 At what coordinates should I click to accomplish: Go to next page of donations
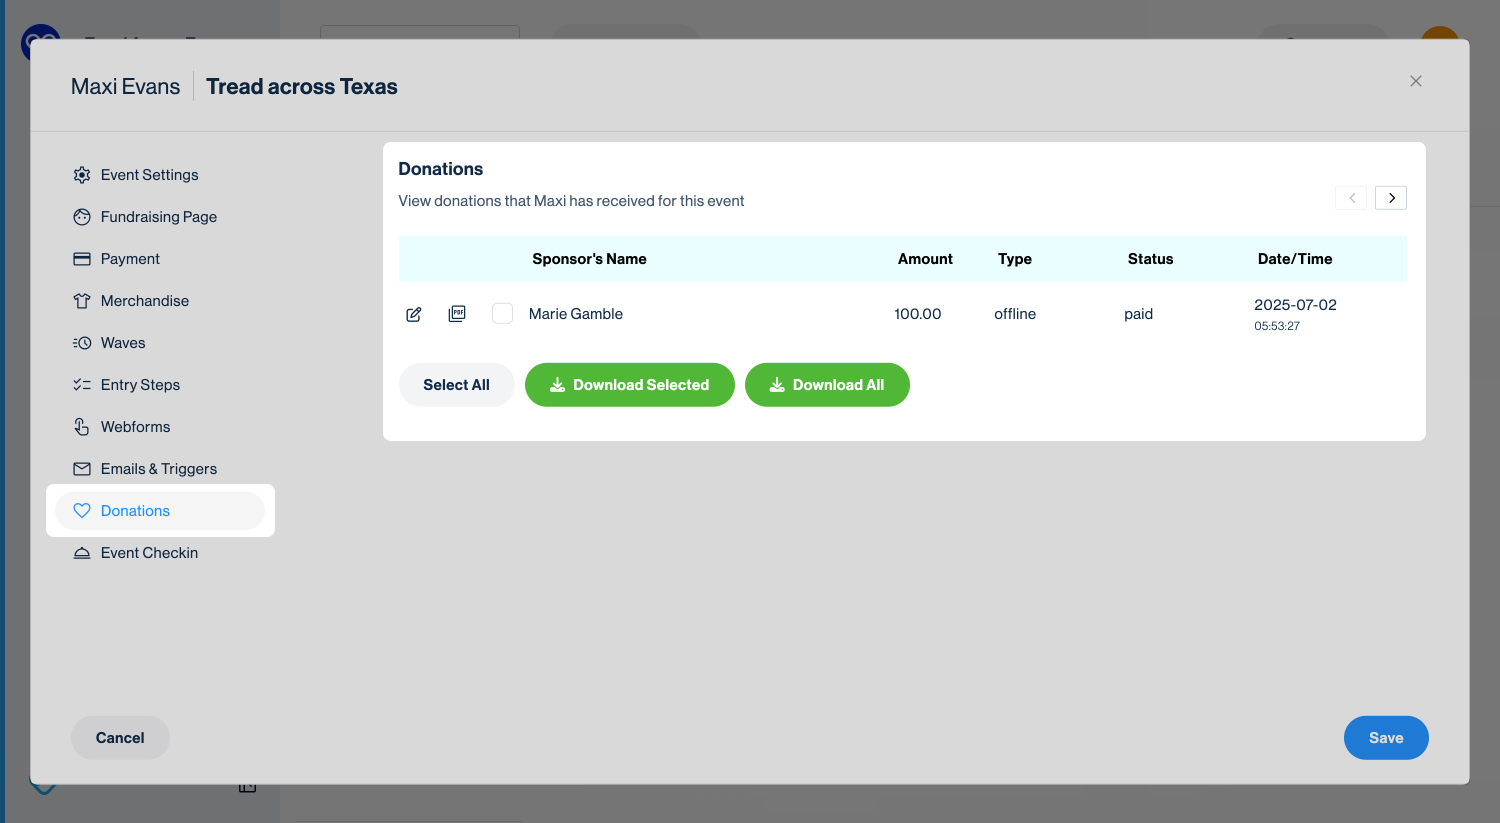coord(1391,198)
